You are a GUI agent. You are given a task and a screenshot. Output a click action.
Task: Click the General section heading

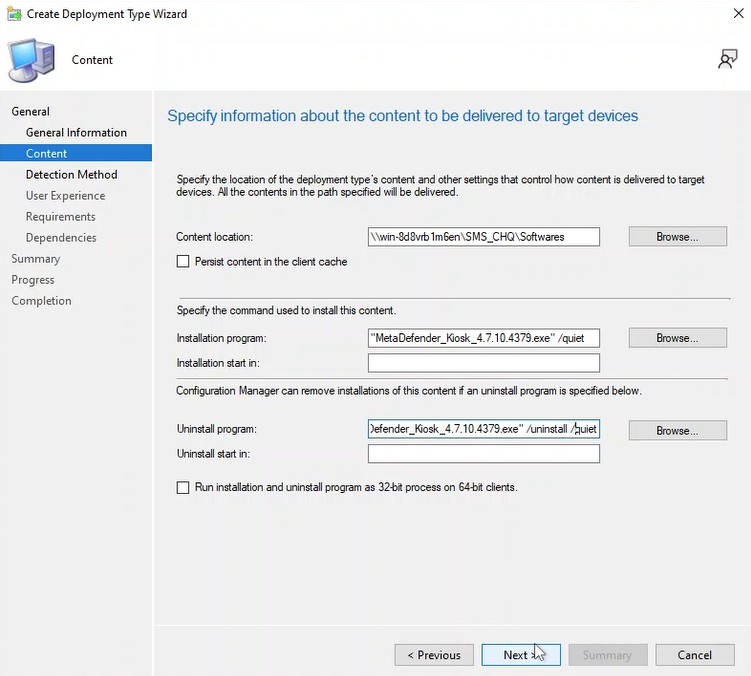[31, 111]
